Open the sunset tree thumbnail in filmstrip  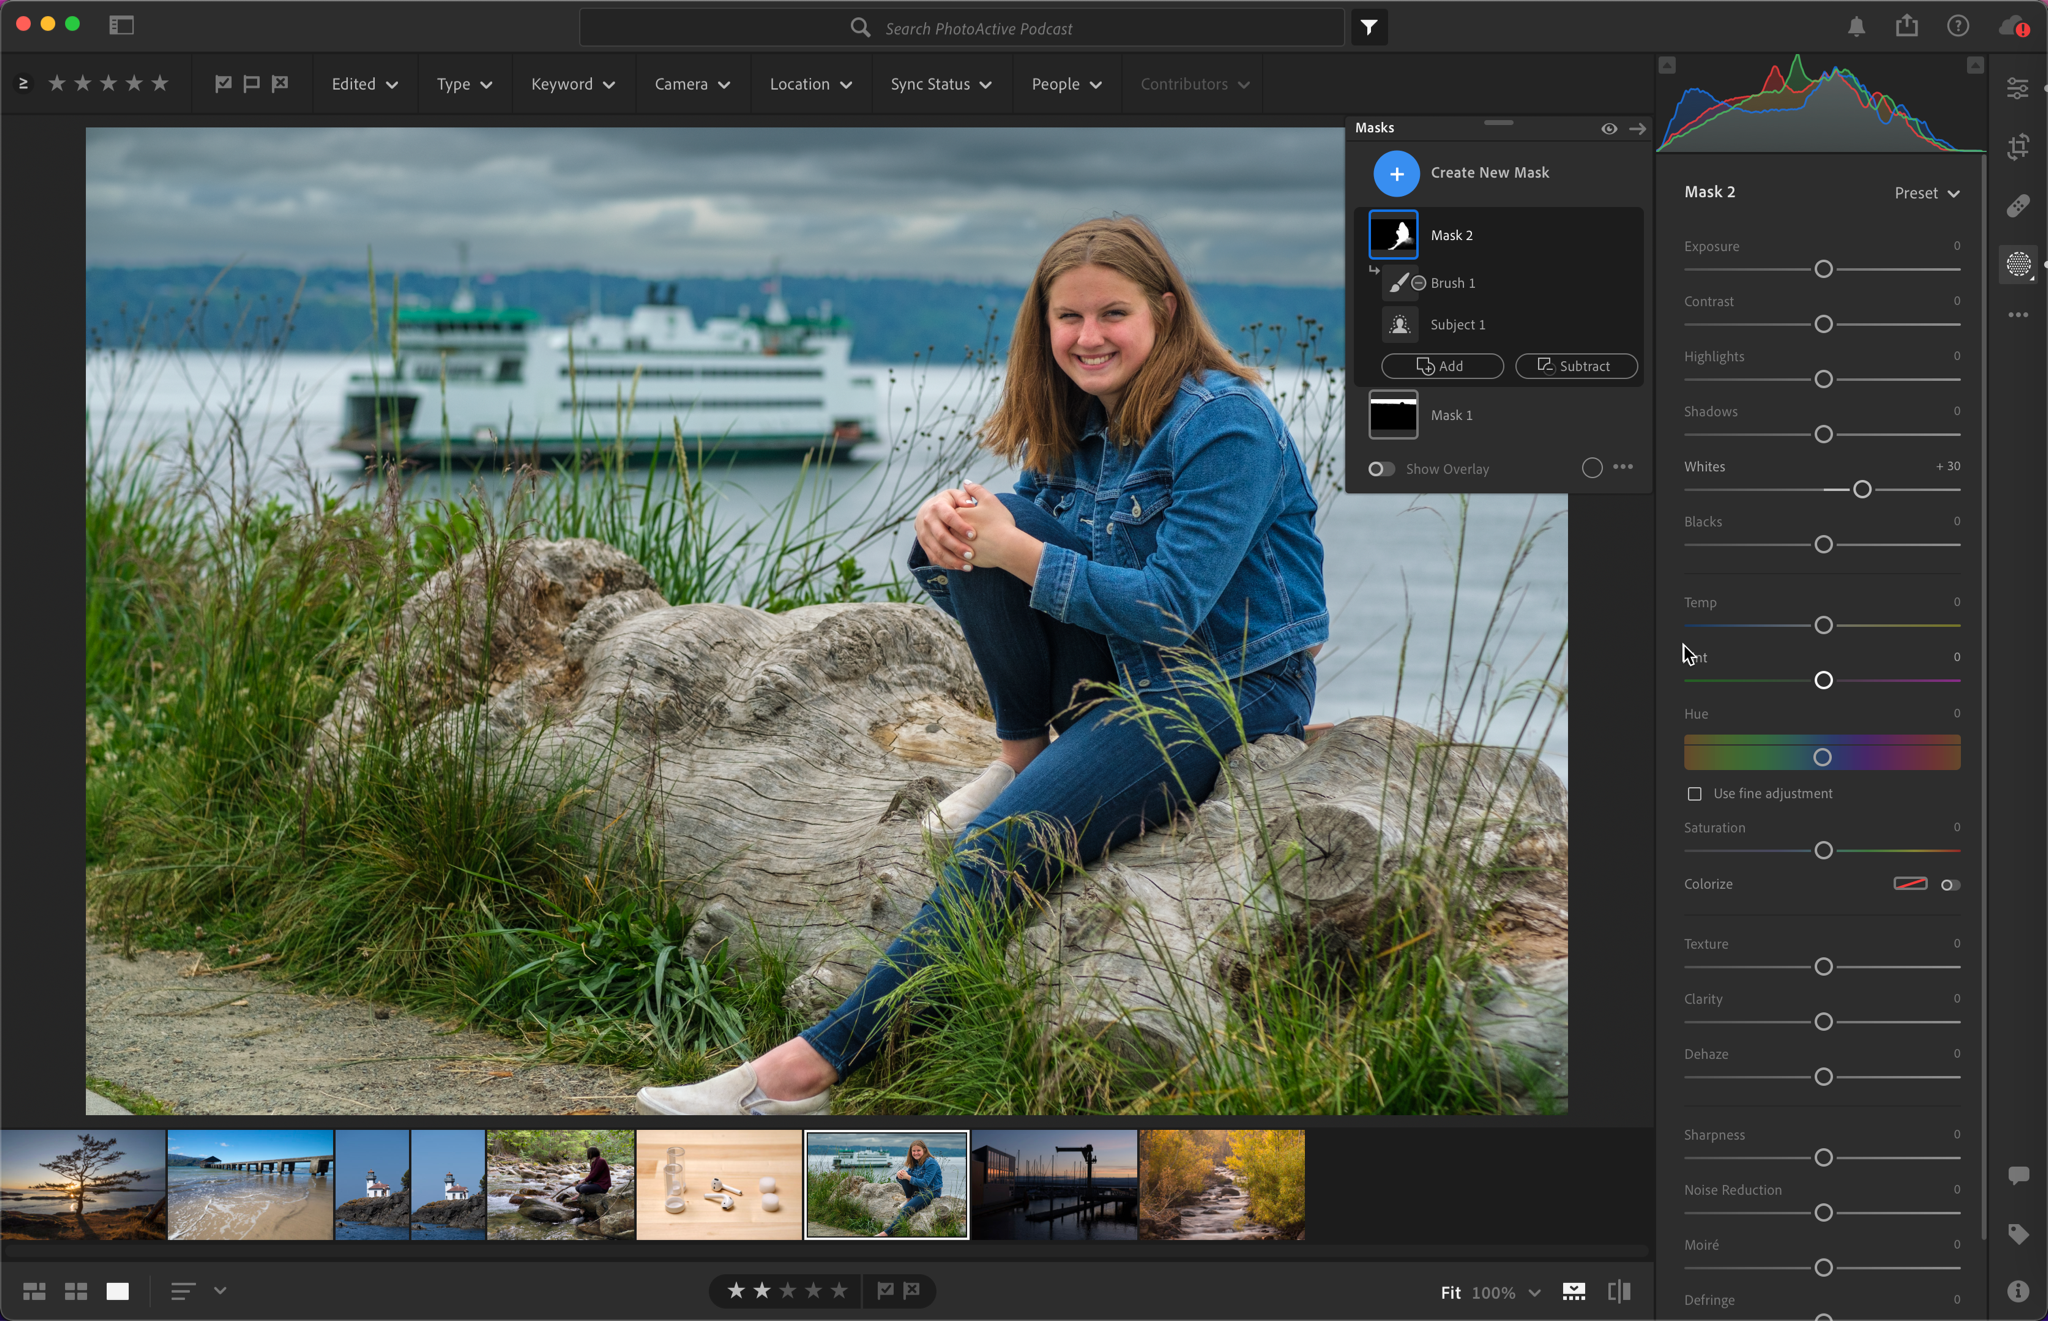click(83, 1185)
